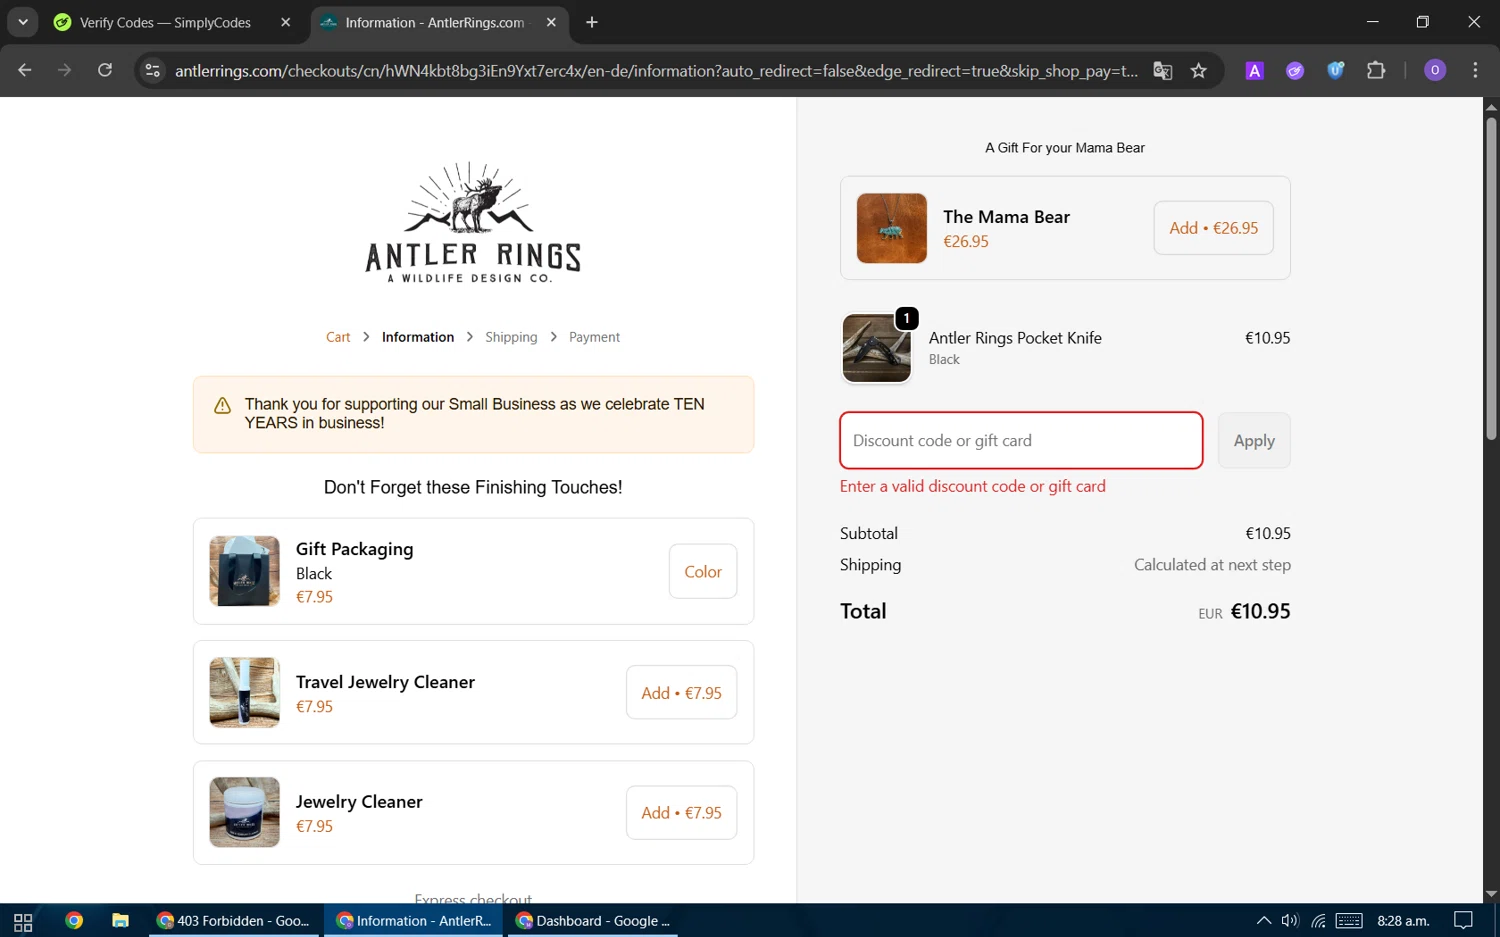The height and width of the screenshot is (937, 1500).
Task: Add Jewelry Cleaner for €7.95
Action: tap(681, 812)
